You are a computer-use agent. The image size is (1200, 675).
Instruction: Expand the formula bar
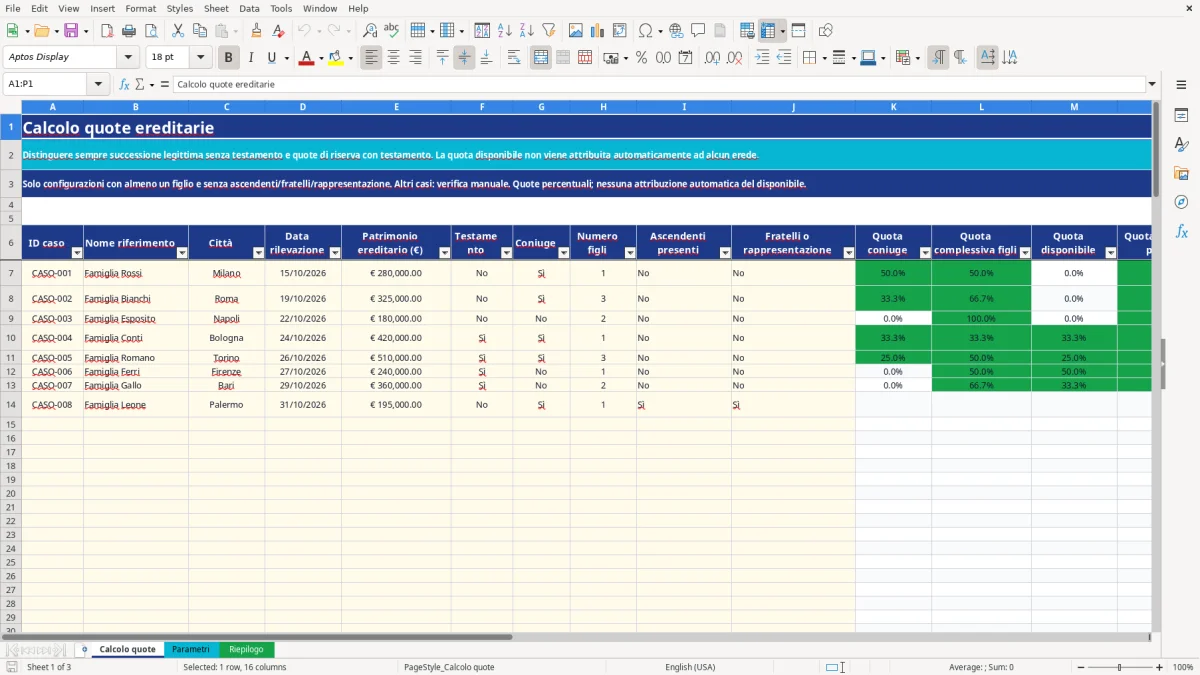click(1152, 84)
